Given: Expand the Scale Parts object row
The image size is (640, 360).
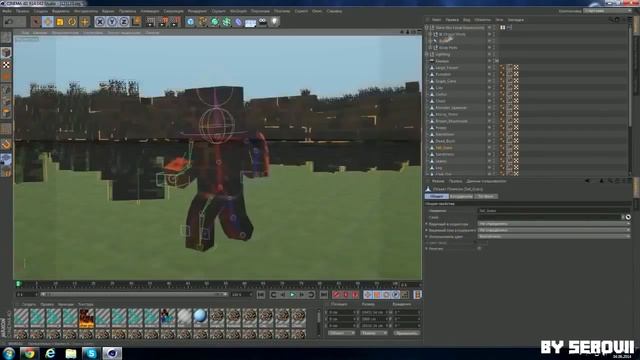Looking at the screenshot, I should coord(430,48).
